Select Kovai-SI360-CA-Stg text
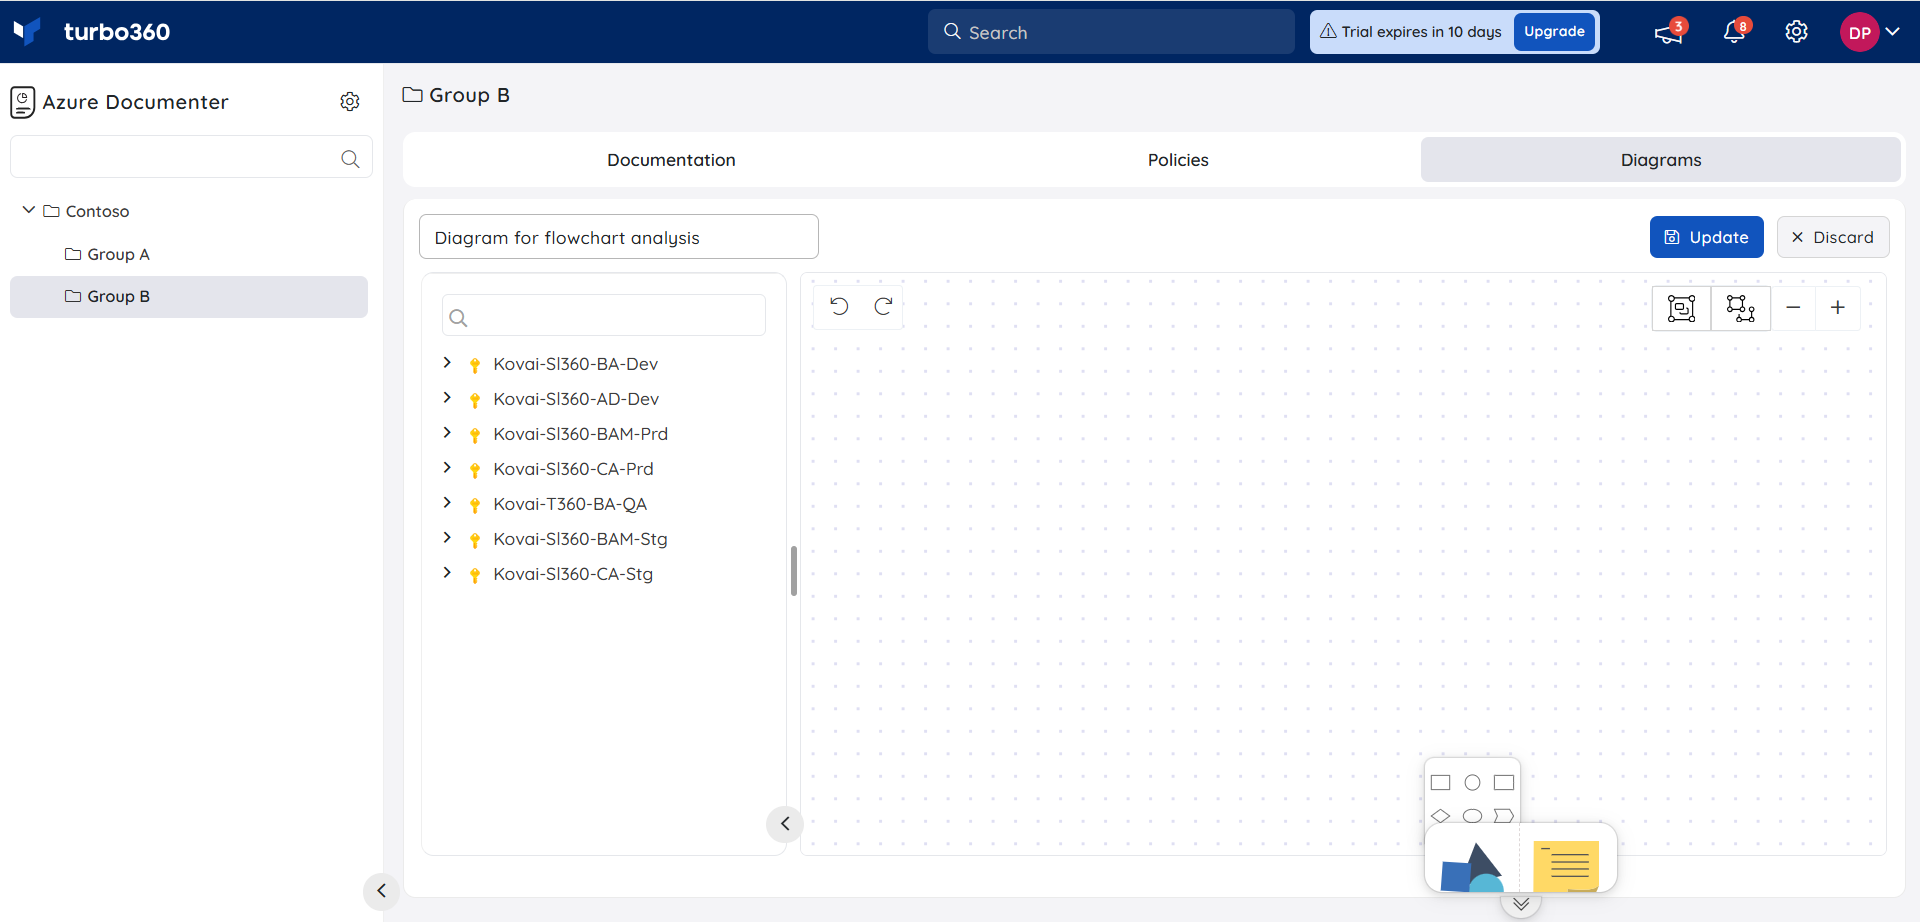The width and height of the screenshot is (1920, 922). coord(573,574)
